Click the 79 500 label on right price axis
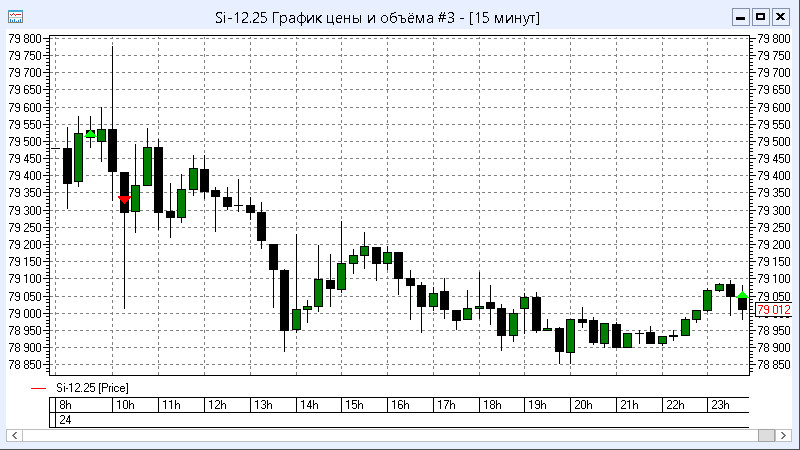This screenshot has width=800, height=450. tap(774, 141)
